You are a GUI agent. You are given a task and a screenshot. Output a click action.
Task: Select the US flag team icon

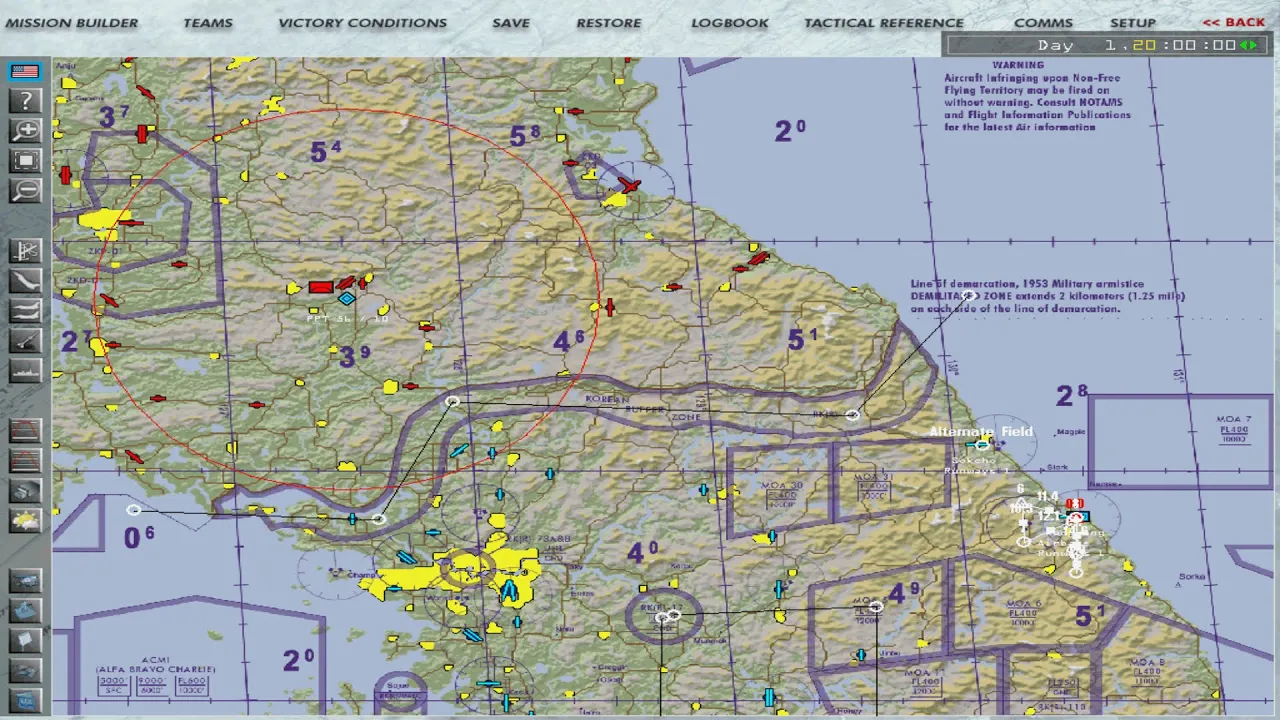[x=25, y=72]
